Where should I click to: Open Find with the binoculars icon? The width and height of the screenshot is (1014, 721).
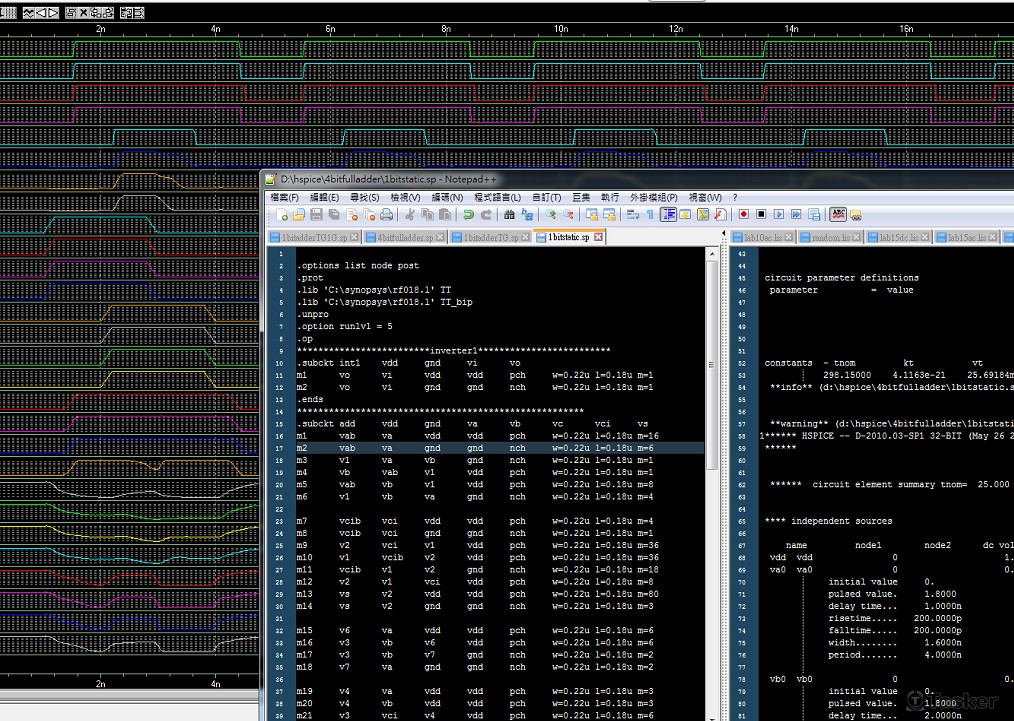point(509,215)
